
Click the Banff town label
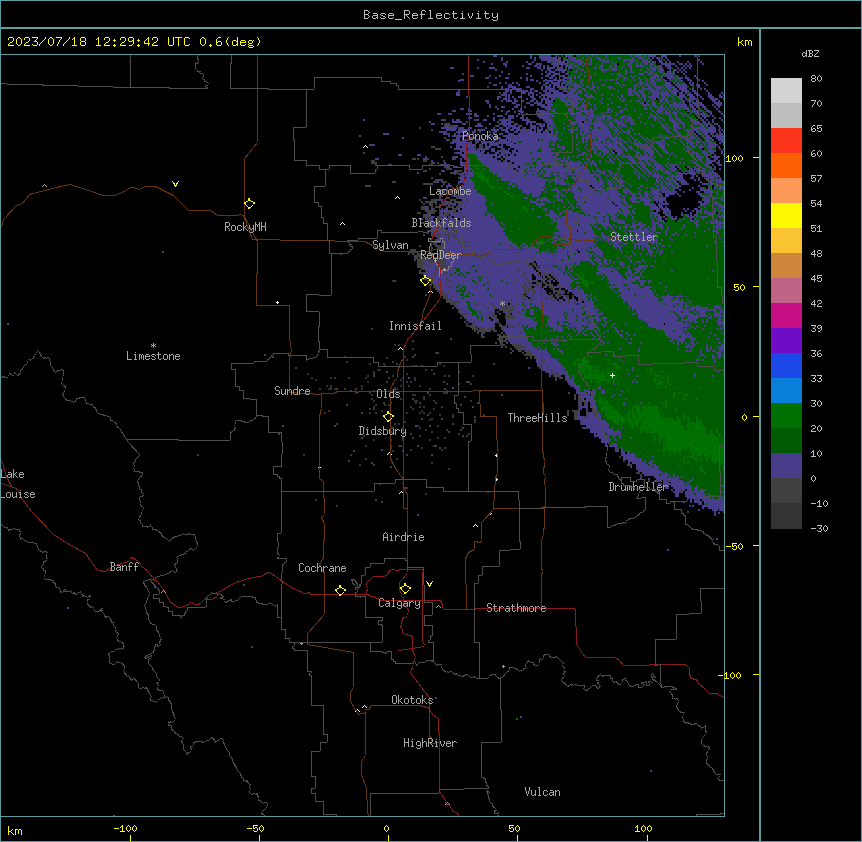pyautogui.click(x=124, y=567)
